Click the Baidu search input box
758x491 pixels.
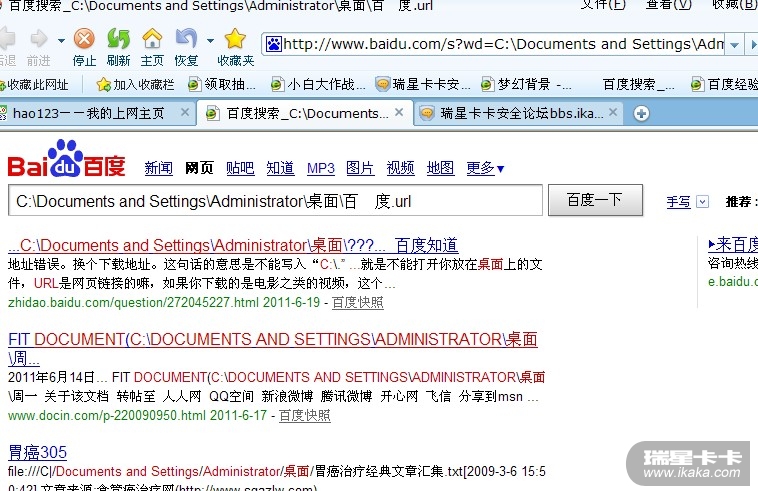[x=275, y=200]
